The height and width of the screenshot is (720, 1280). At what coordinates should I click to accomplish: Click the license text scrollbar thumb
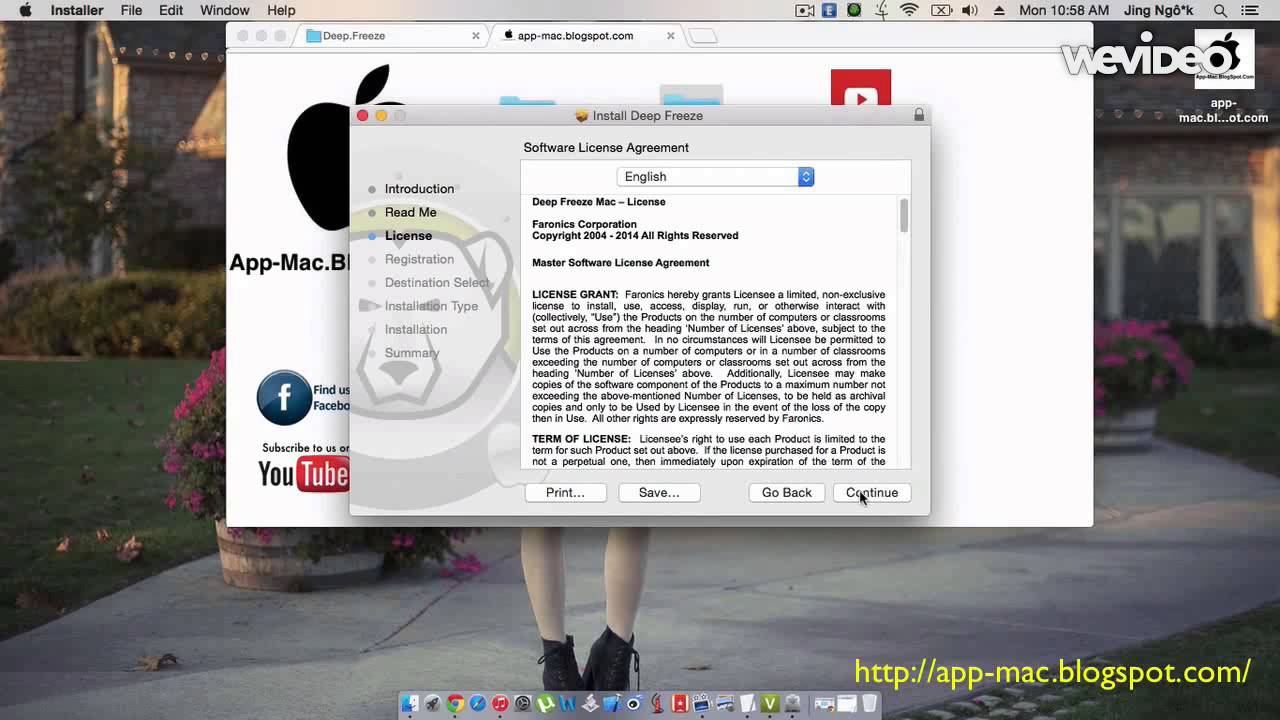[x=904, y=215]
